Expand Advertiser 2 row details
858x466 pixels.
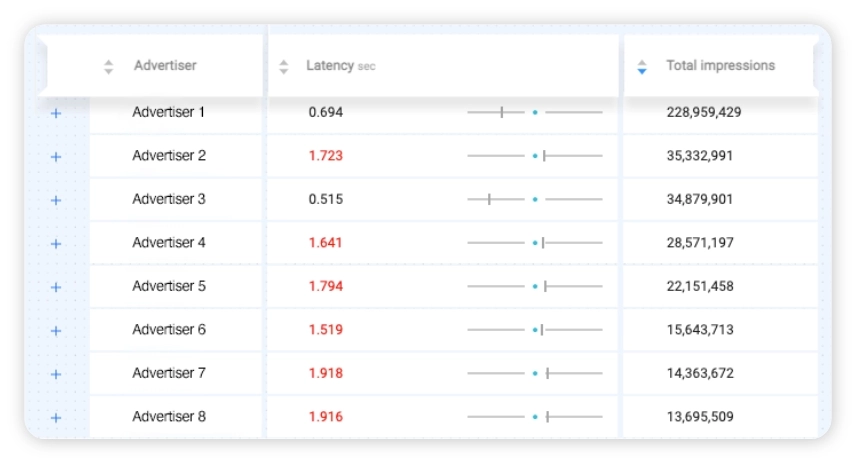(56, 157)
